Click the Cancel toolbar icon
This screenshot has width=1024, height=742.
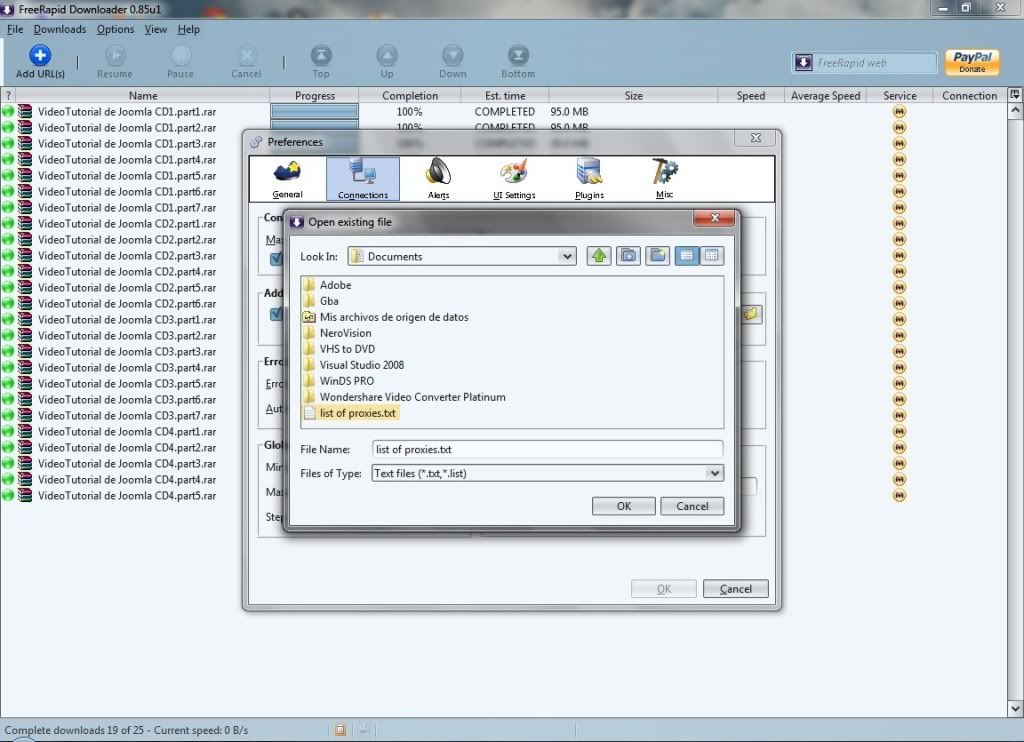(x=246, y=56)
